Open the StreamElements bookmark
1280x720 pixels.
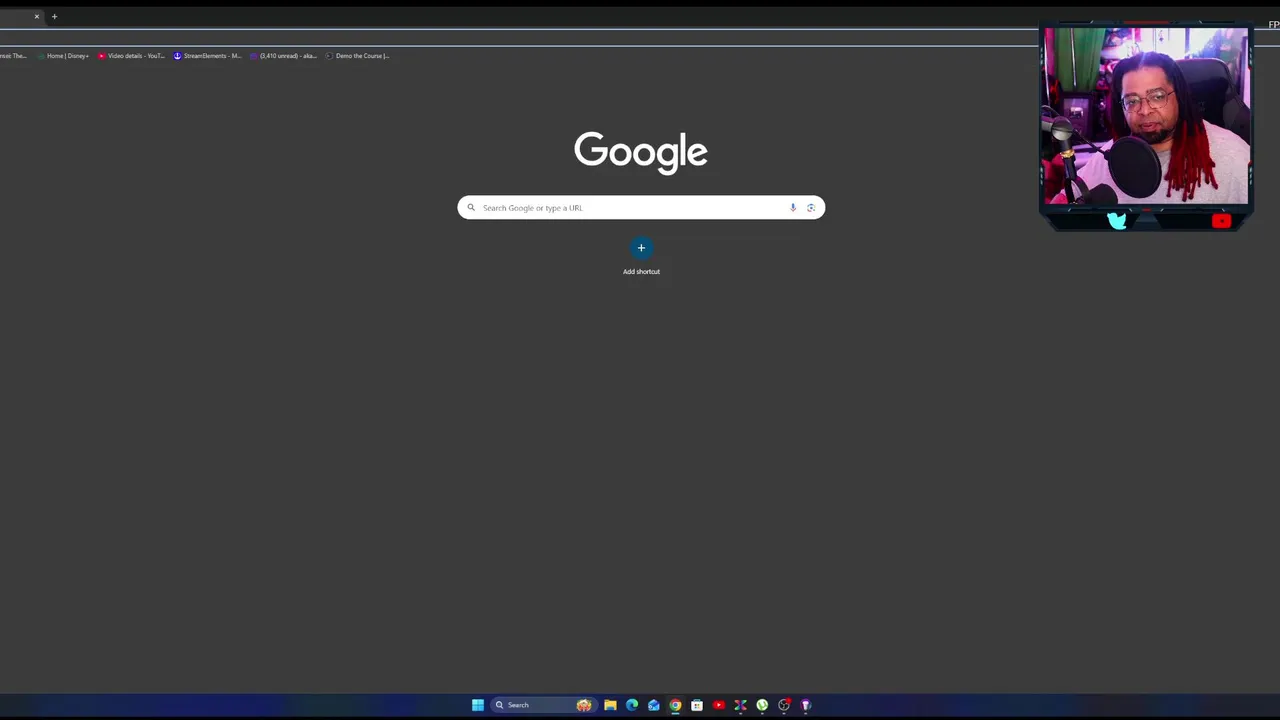[207, 56]
